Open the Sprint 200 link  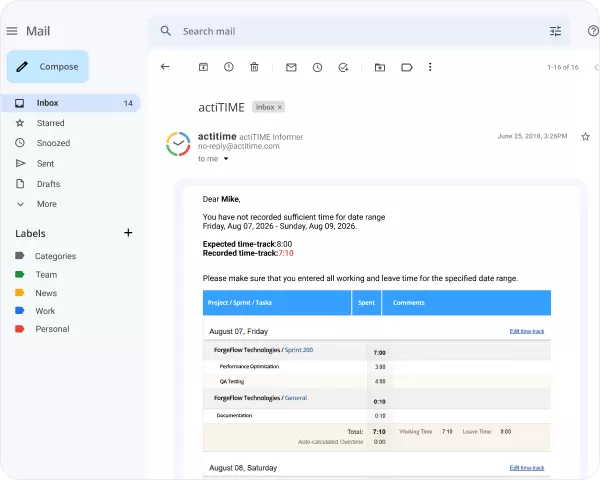[x=299, y=350]
